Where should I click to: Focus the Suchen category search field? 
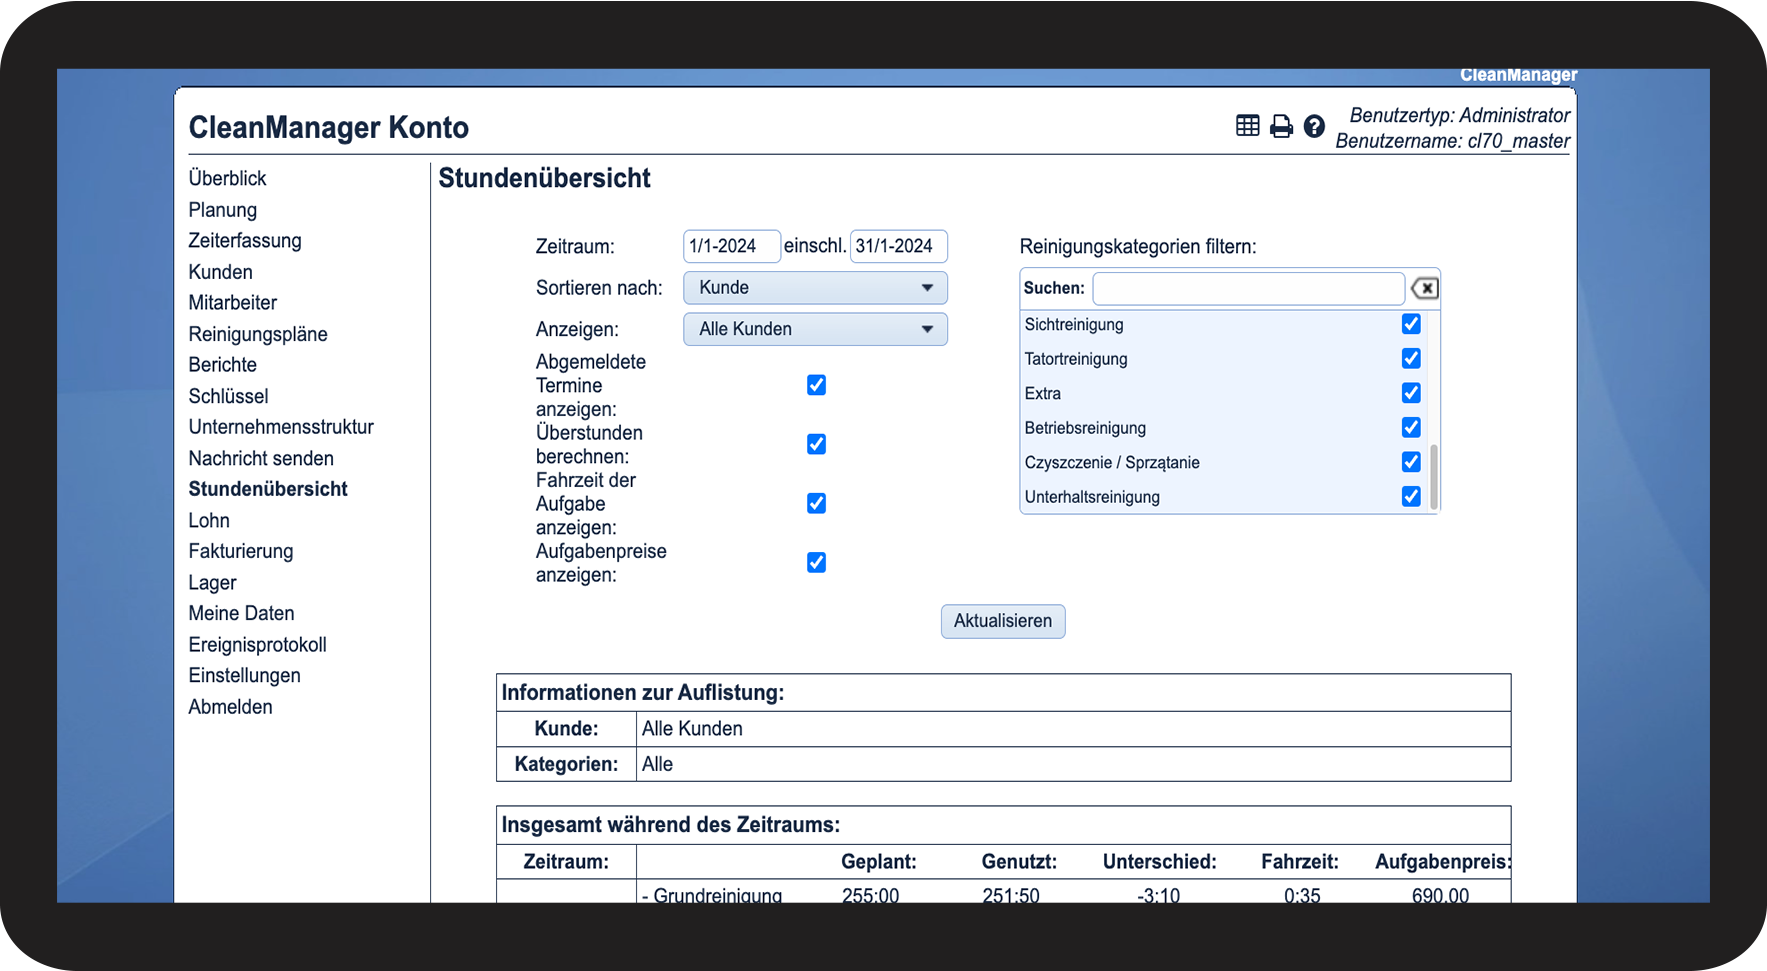1248,289
